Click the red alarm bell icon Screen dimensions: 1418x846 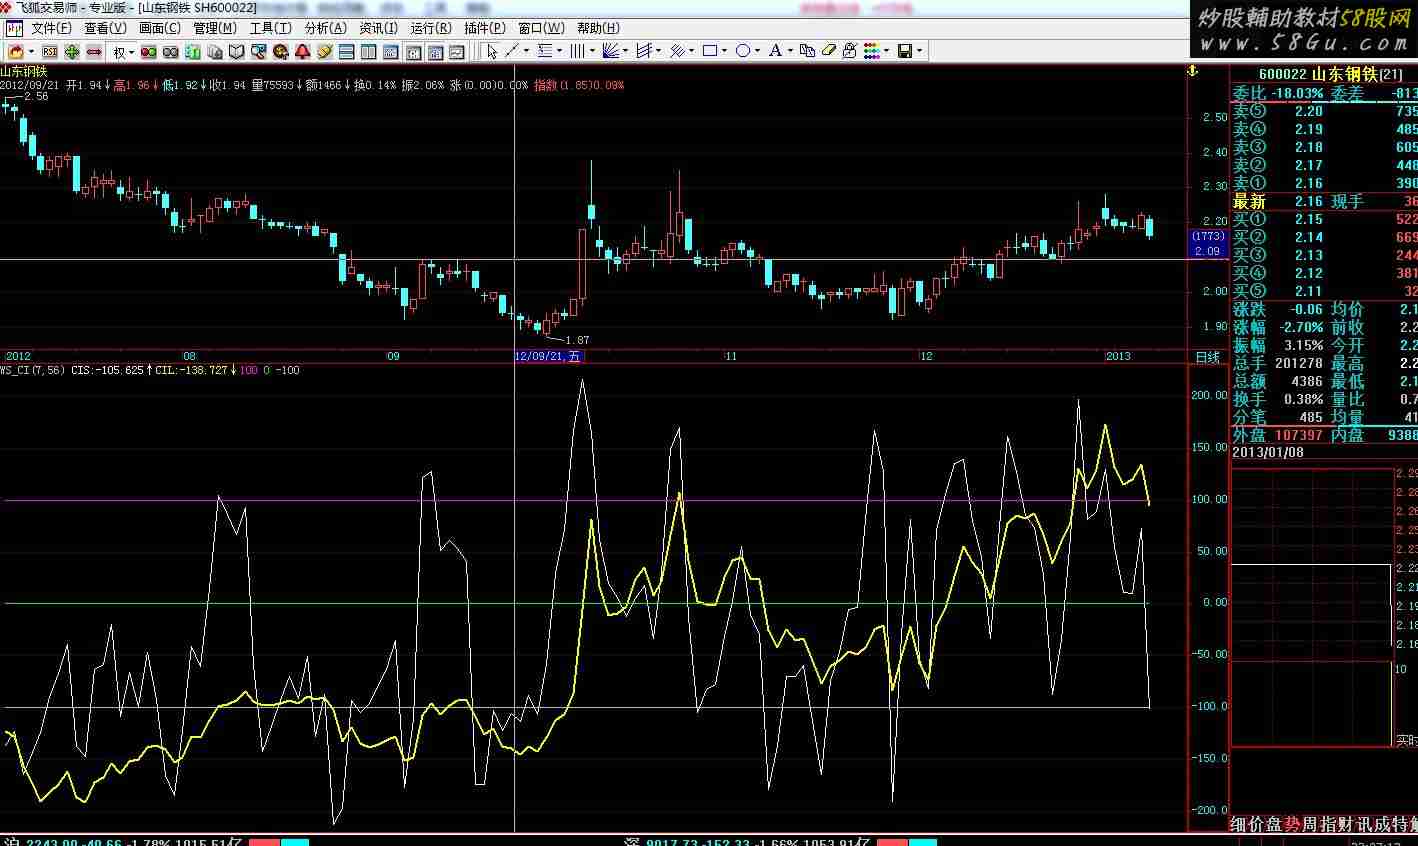[302, 51]
